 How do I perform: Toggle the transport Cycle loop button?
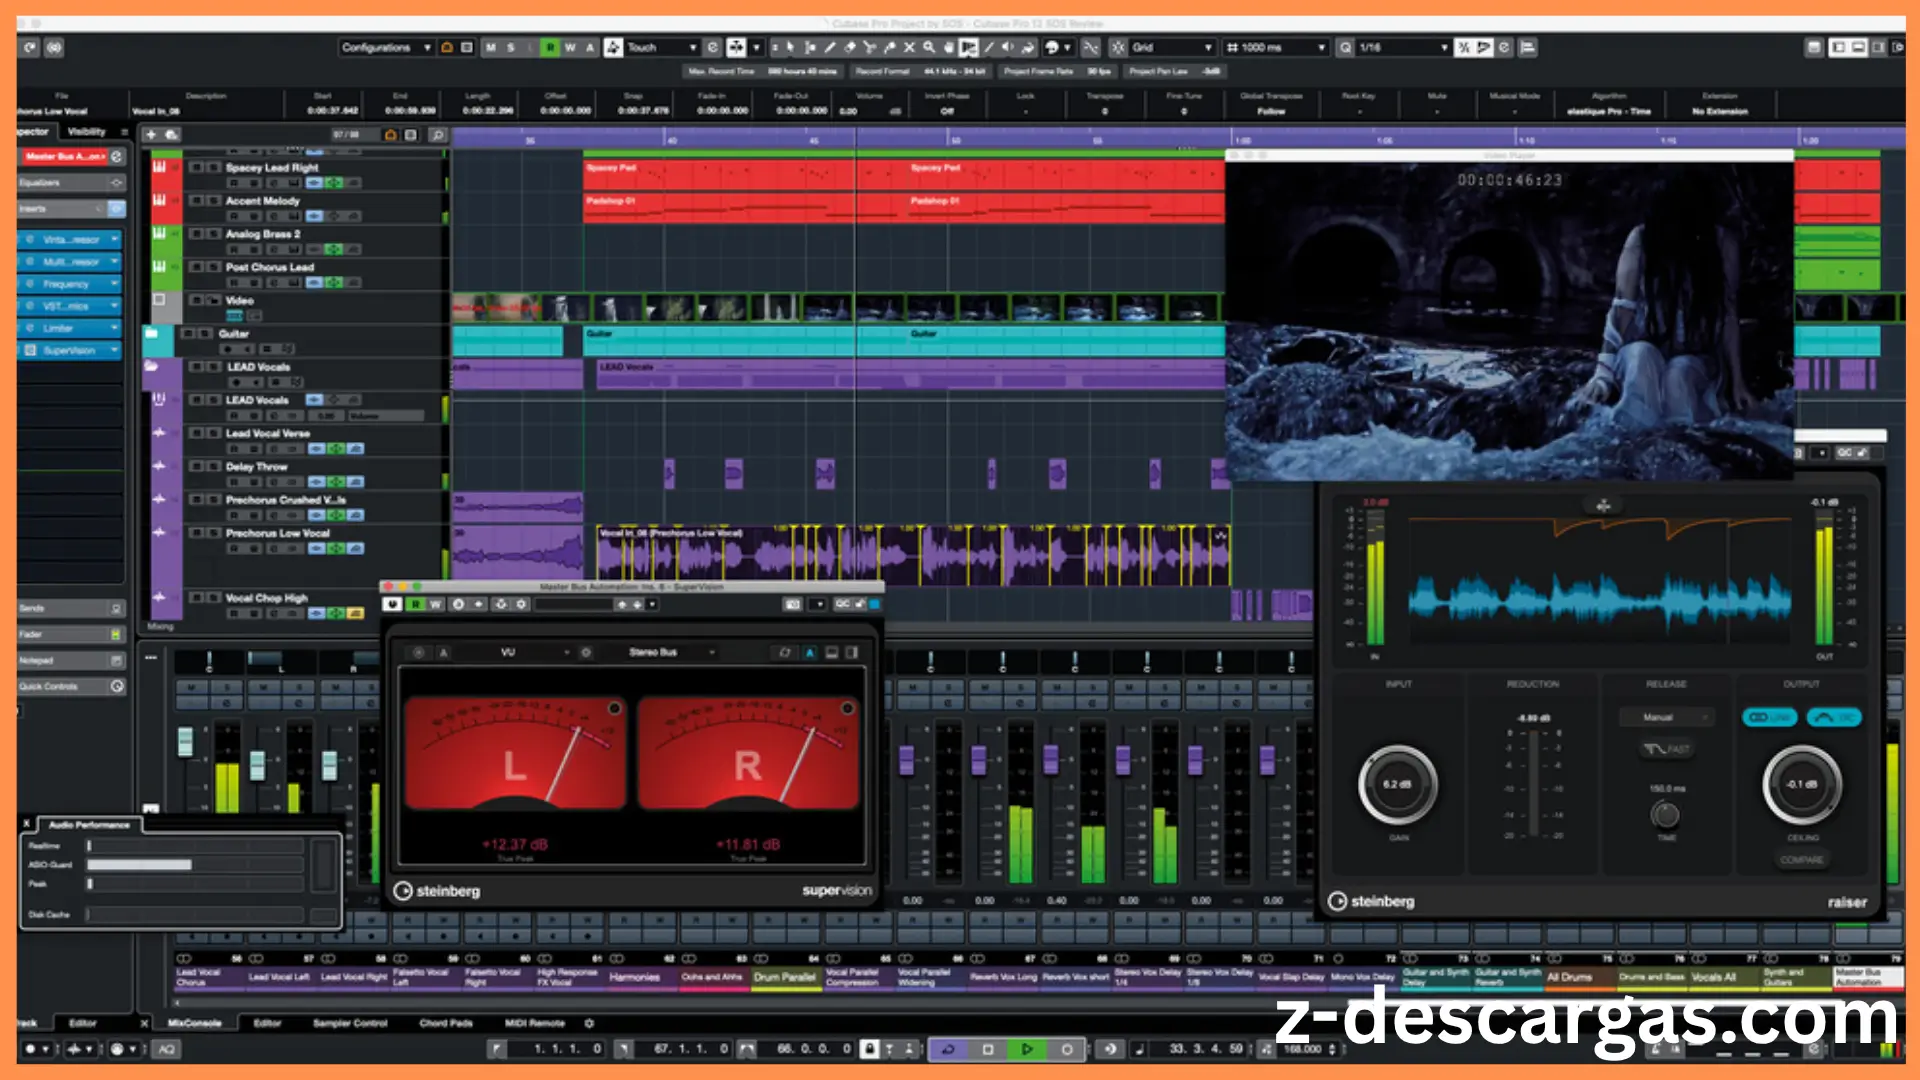click(x=948, y=1049)
